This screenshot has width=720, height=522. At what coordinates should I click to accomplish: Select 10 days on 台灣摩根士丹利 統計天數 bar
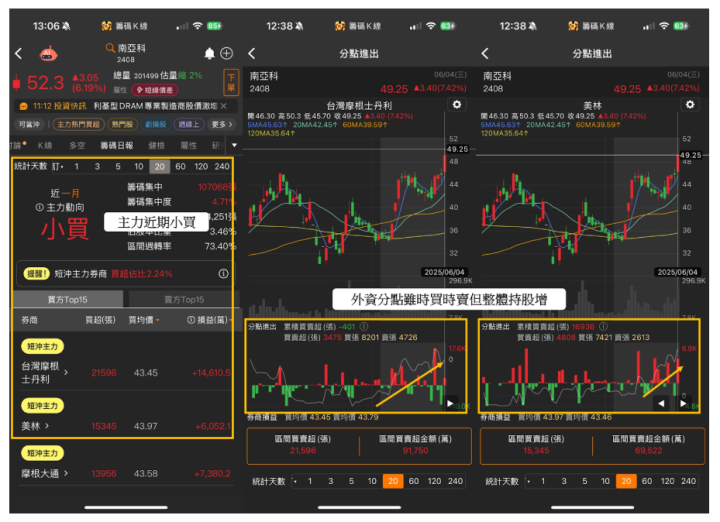tap(372, 481)
